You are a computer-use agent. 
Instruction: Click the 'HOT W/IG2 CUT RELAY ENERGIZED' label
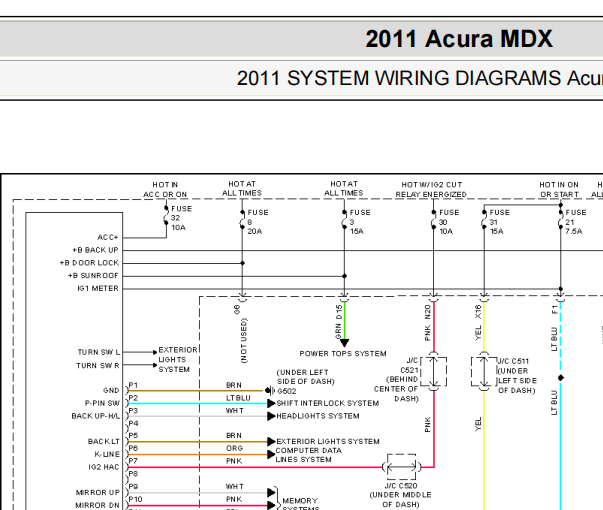(x=431, y=190)
